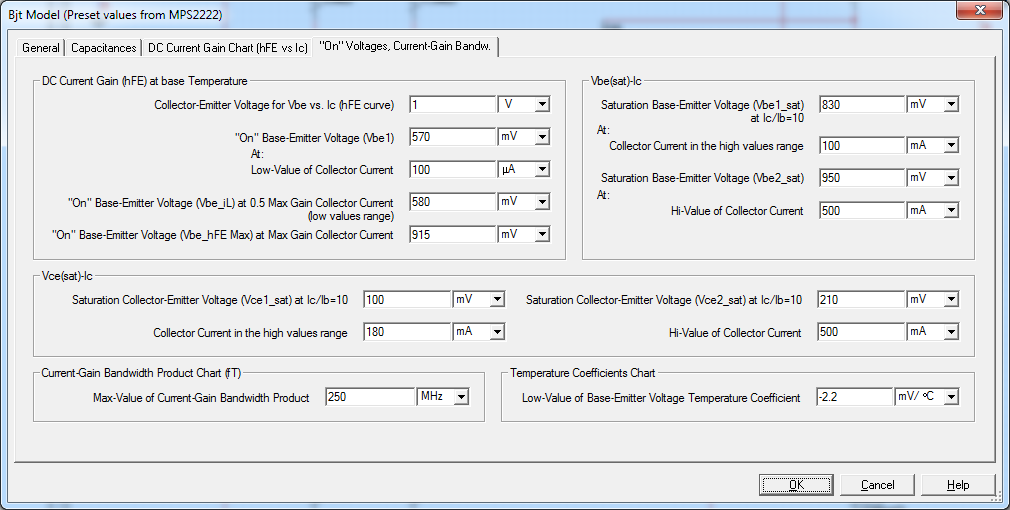Close the Bjt Model dialog
The height and width of the screenshot is (510, 1010).
pyautogui.click(x=979, y=10)
